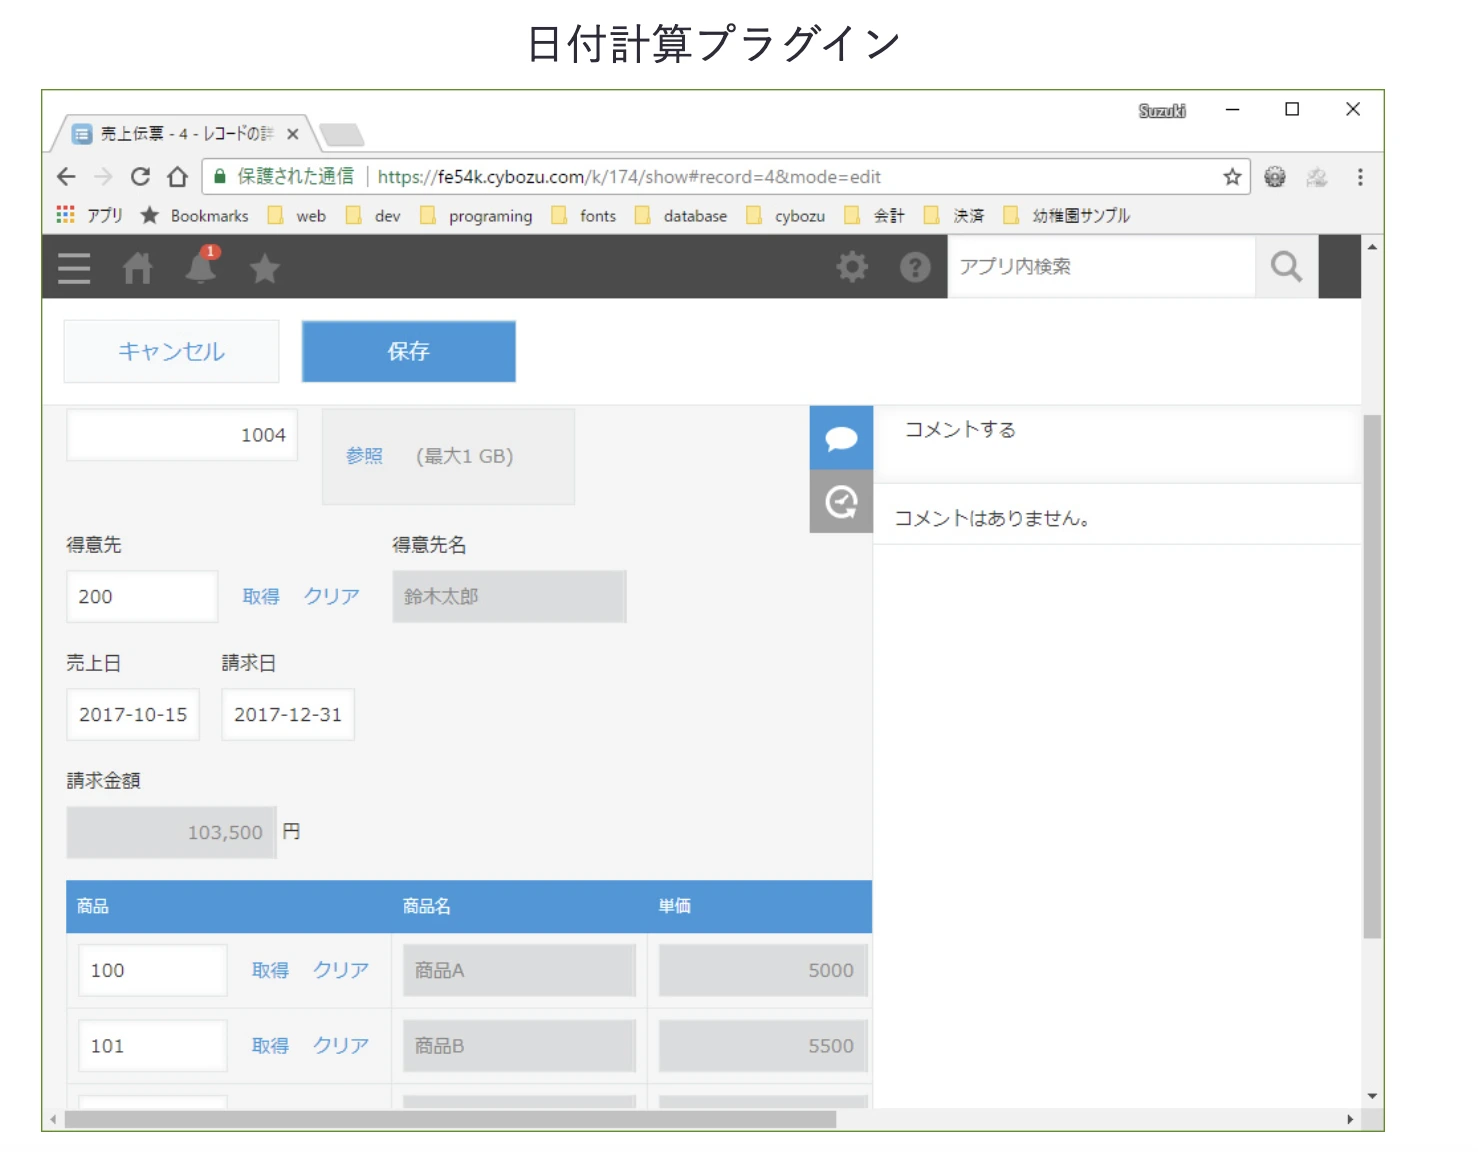
Task: Open kintone hamburger menu
Action: [x=74, y=268]
